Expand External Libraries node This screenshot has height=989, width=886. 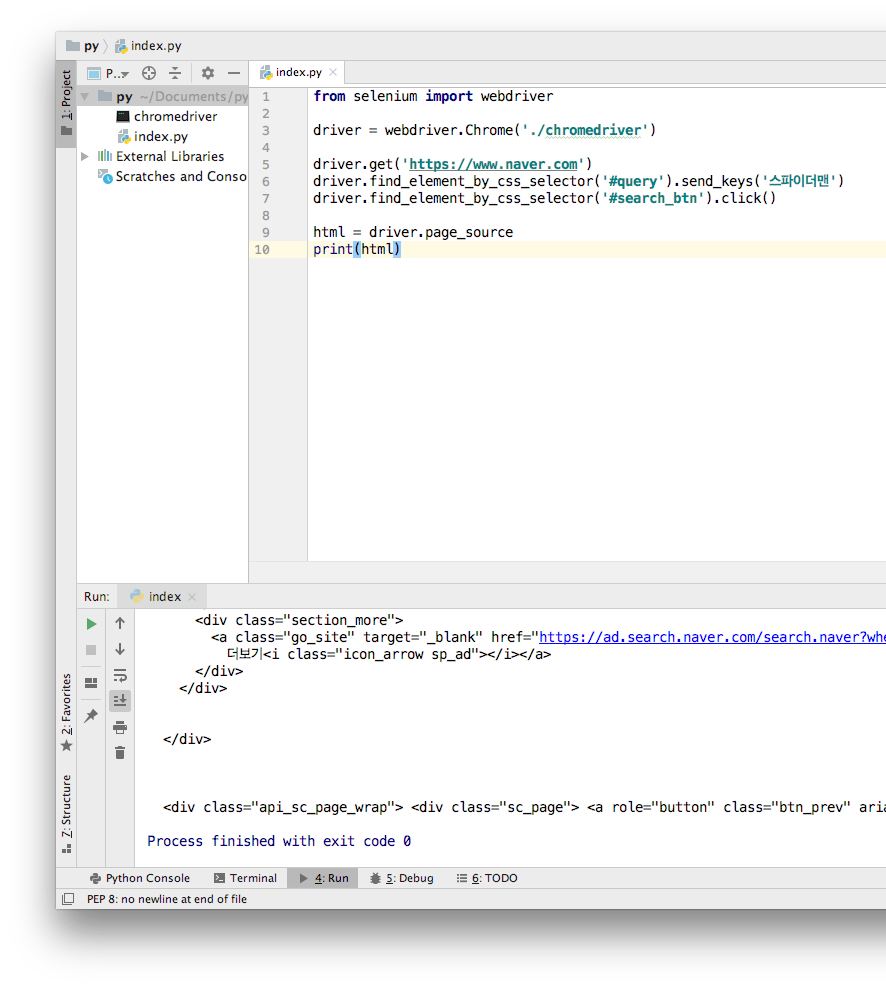(x=85, y=156)
